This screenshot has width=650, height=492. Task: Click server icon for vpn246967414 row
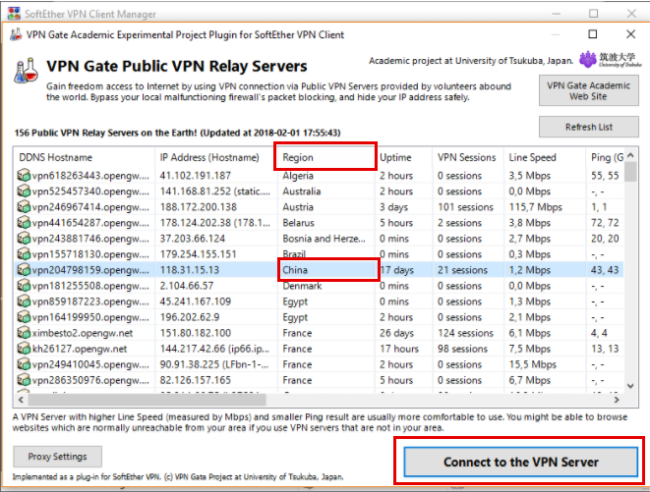tap(24, 207)
